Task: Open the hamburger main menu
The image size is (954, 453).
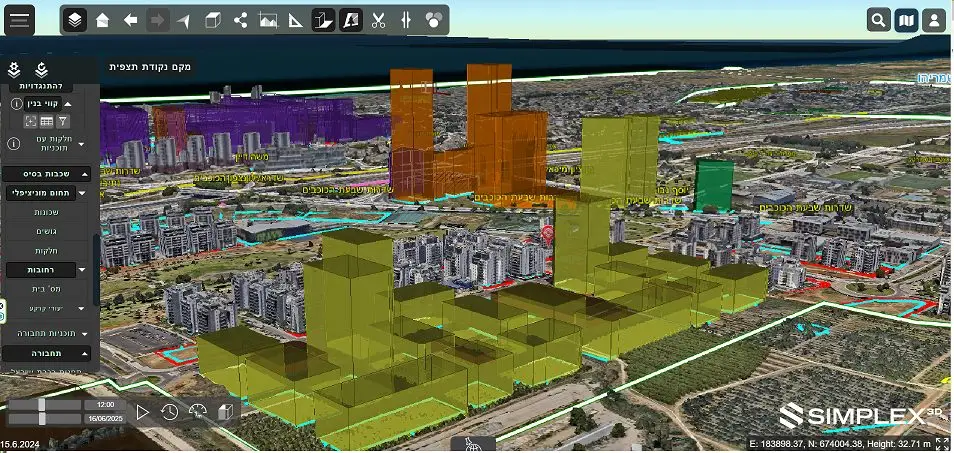Action: (19, 20)
